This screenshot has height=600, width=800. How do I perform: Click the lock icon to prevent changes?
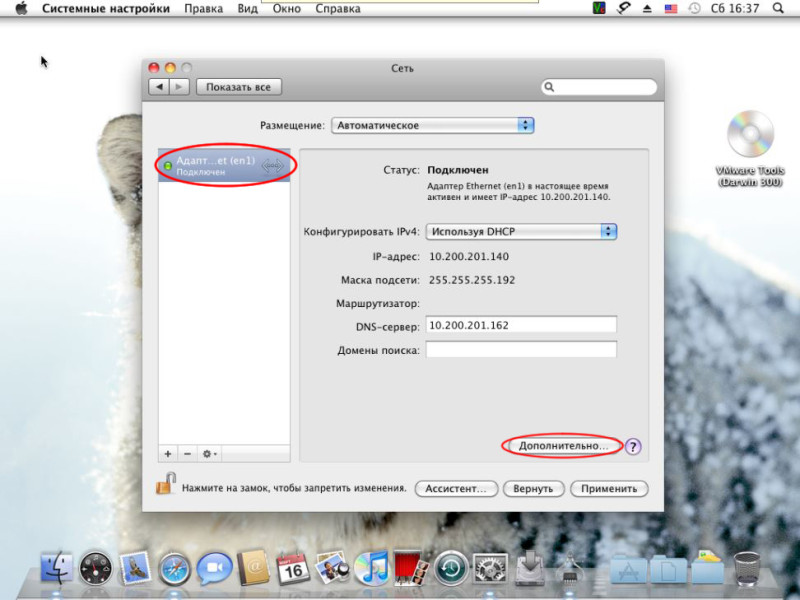coord(165,486)
